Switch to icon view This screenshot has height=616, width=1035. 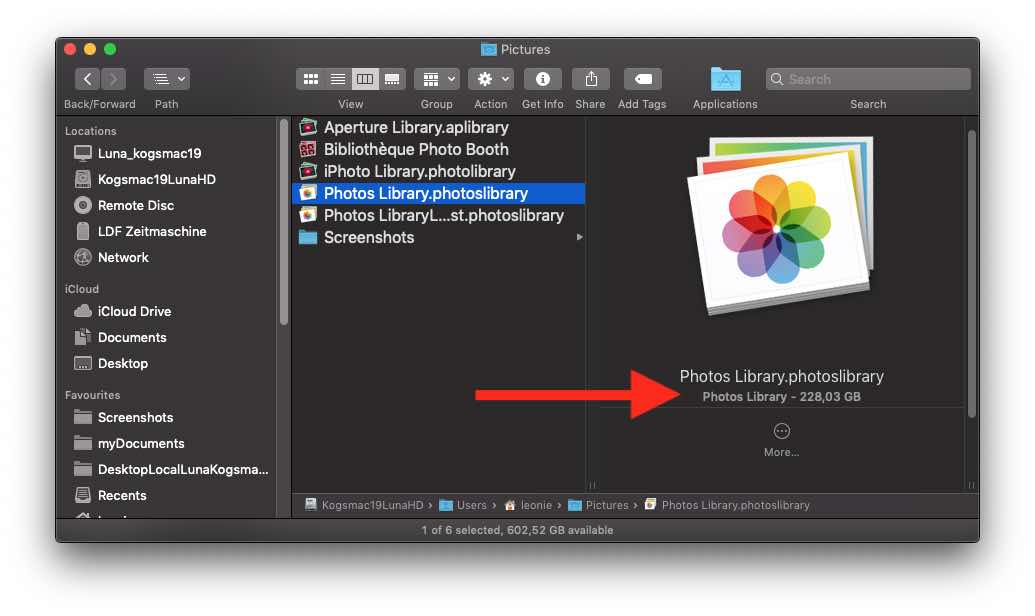(310, 79)
